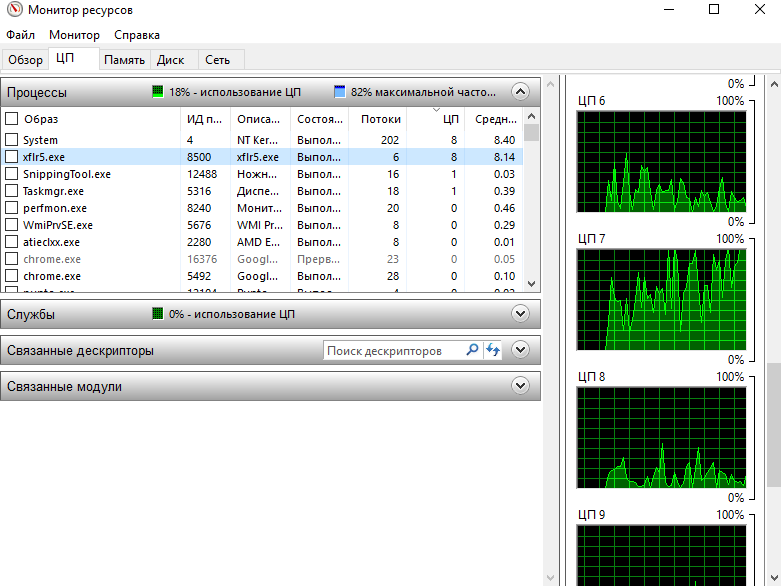Click the ЦП 9 graph label
This screenshot has height=586, width=781.
click(x=591, y=514)
